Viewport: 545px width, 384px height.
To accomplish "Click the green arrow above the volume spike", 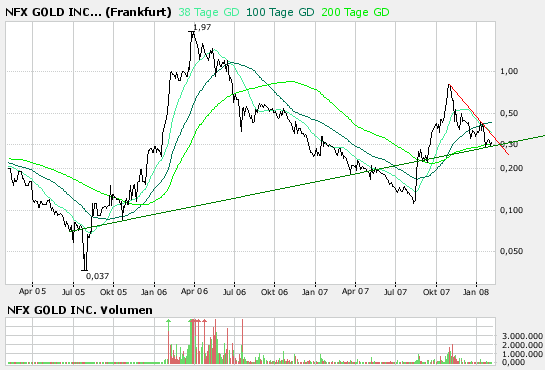I will 169,321.
